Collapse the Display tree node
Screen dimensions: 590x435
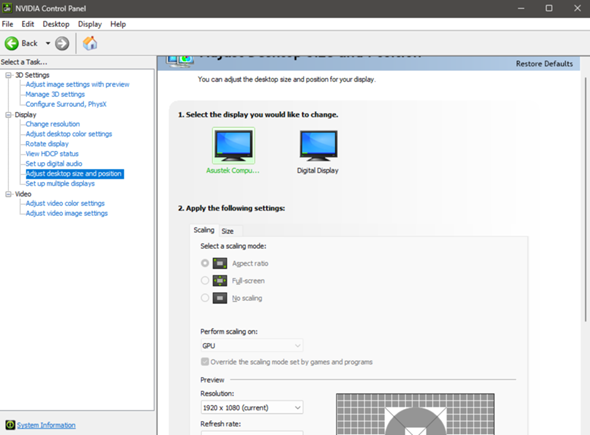(8, 115)
